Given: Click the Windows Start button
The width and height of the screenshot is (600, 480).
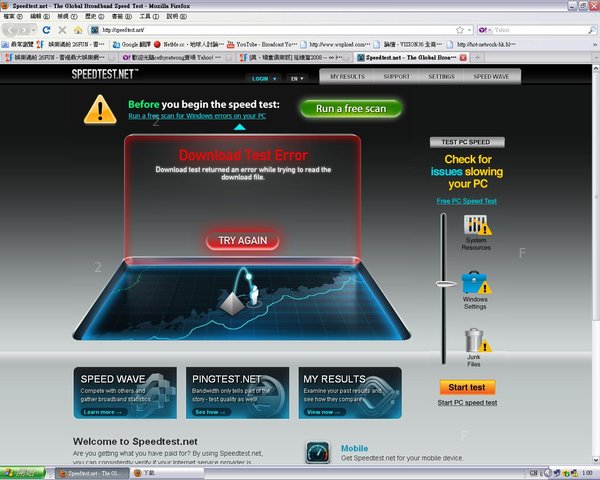Looking at the screenshot, I should (x=22, y=473).
